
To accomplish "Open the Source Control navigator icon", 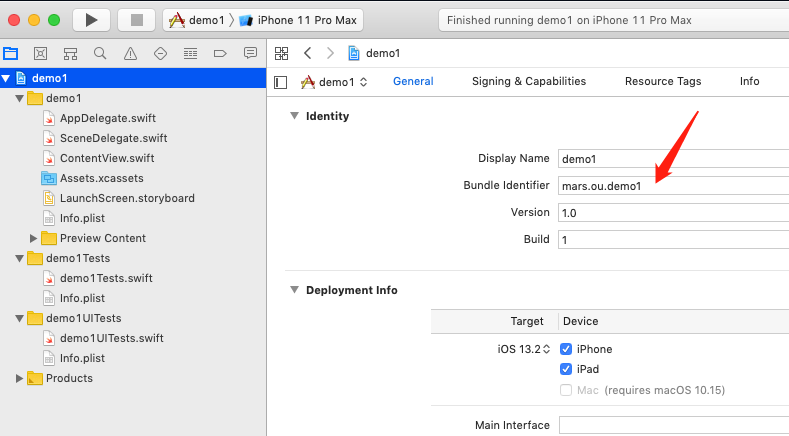I will pyautogui.click(x=40, y=53).
